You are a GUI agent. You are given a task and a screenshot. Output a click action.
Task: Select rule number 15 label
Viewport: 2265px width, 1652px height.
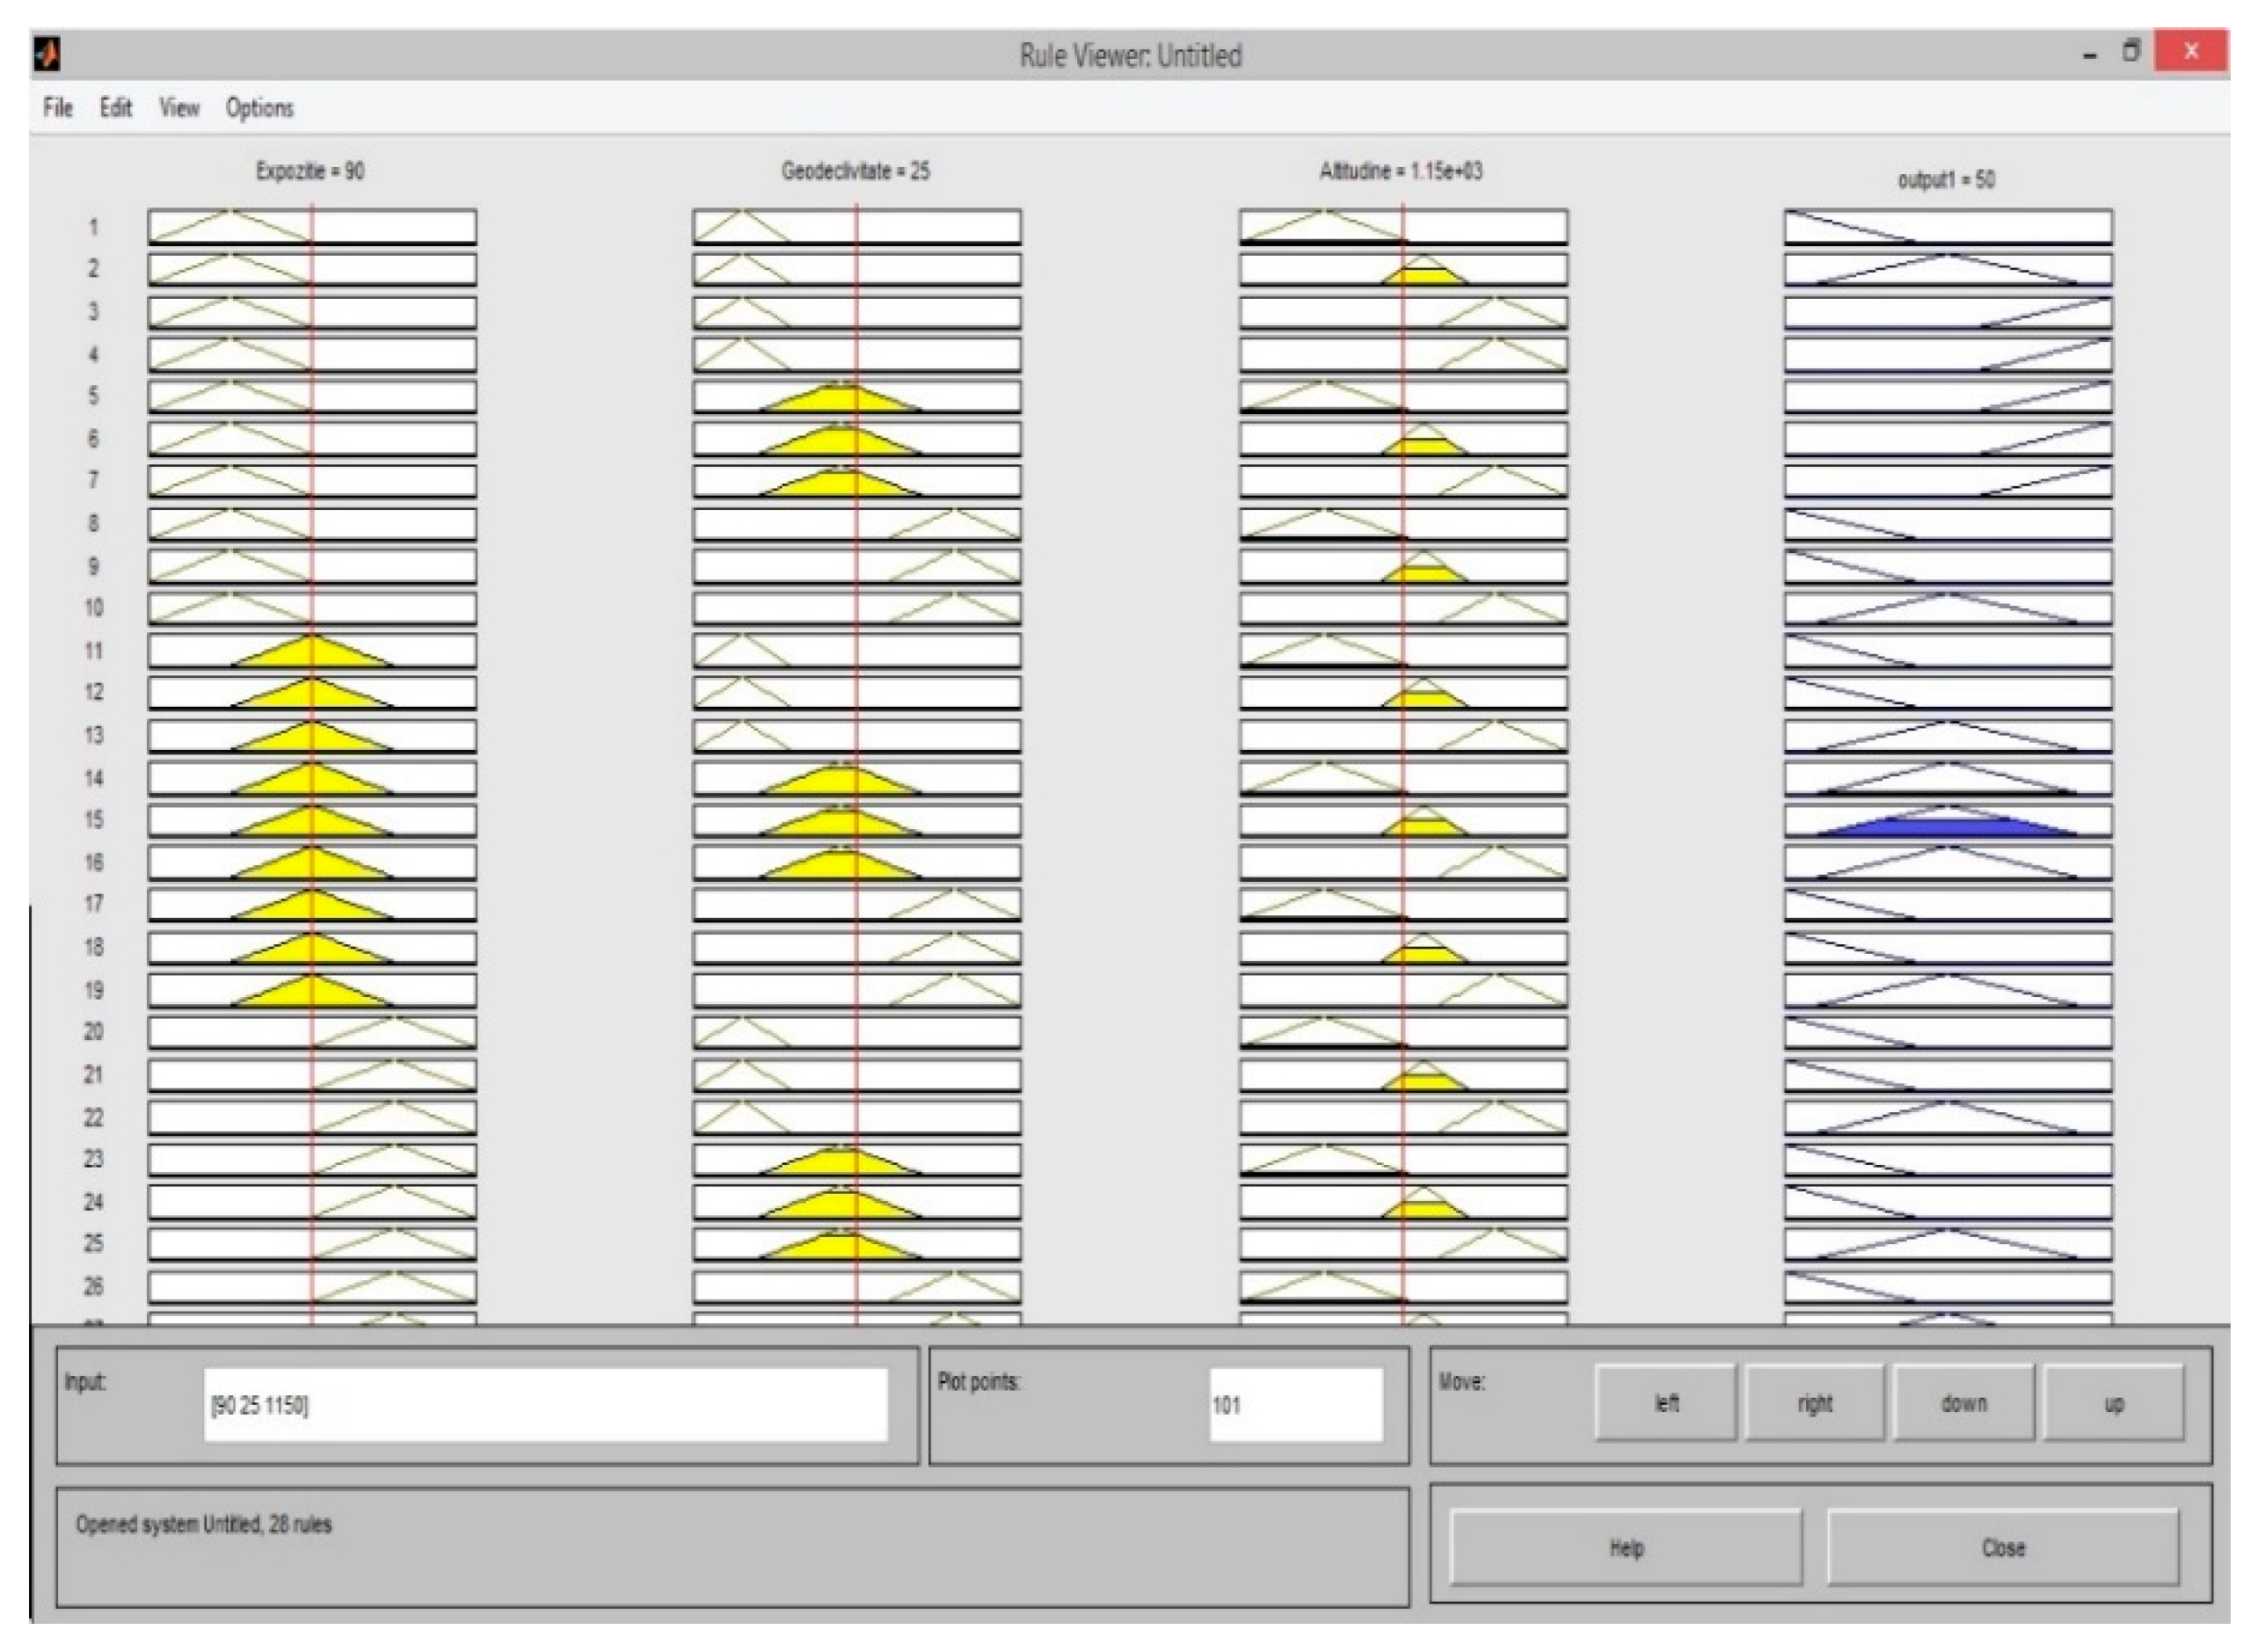pyautogui.click(x=93, y=820)
